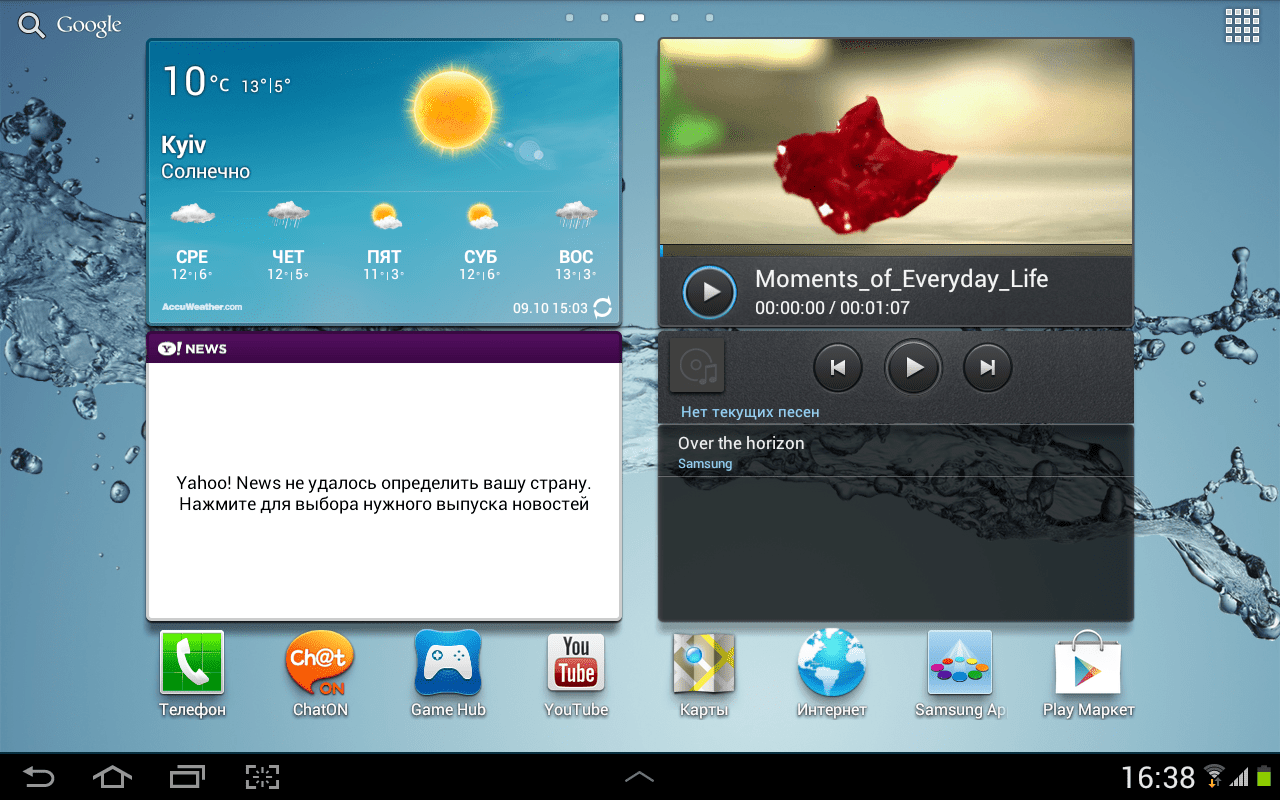The height and width of the screenshot is (800, 1280).
Task: Open the AccuWeather.com link
Action: click(x=202, y=307)
